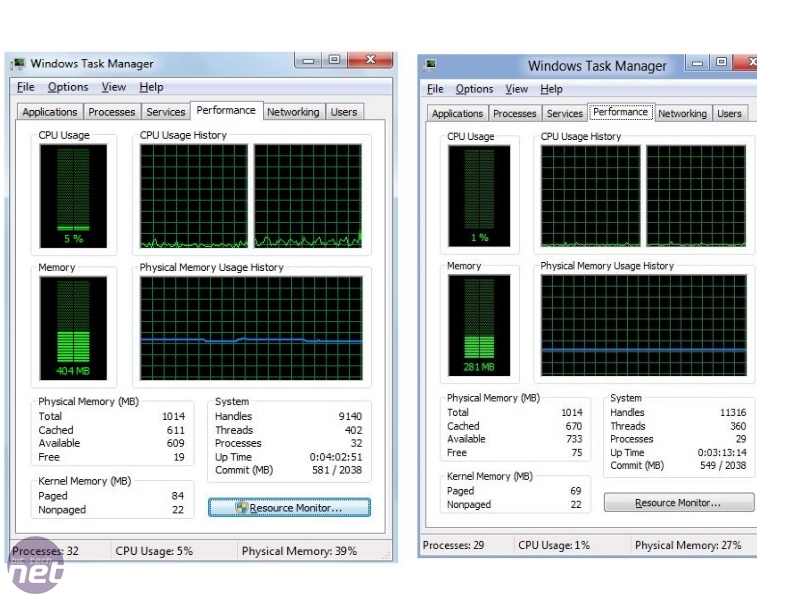Viewport: 800px width, 600px height.
Task: Switch to Users tab in the right window
Action: (729, 113)
